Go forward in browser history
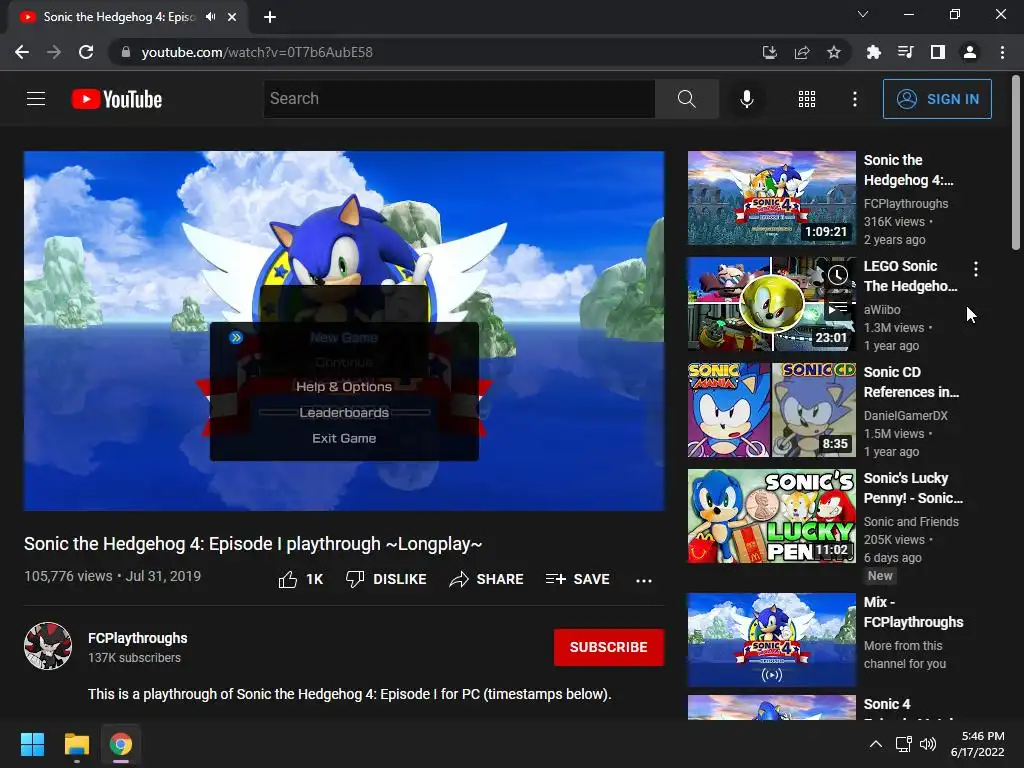 pos(54,52)
